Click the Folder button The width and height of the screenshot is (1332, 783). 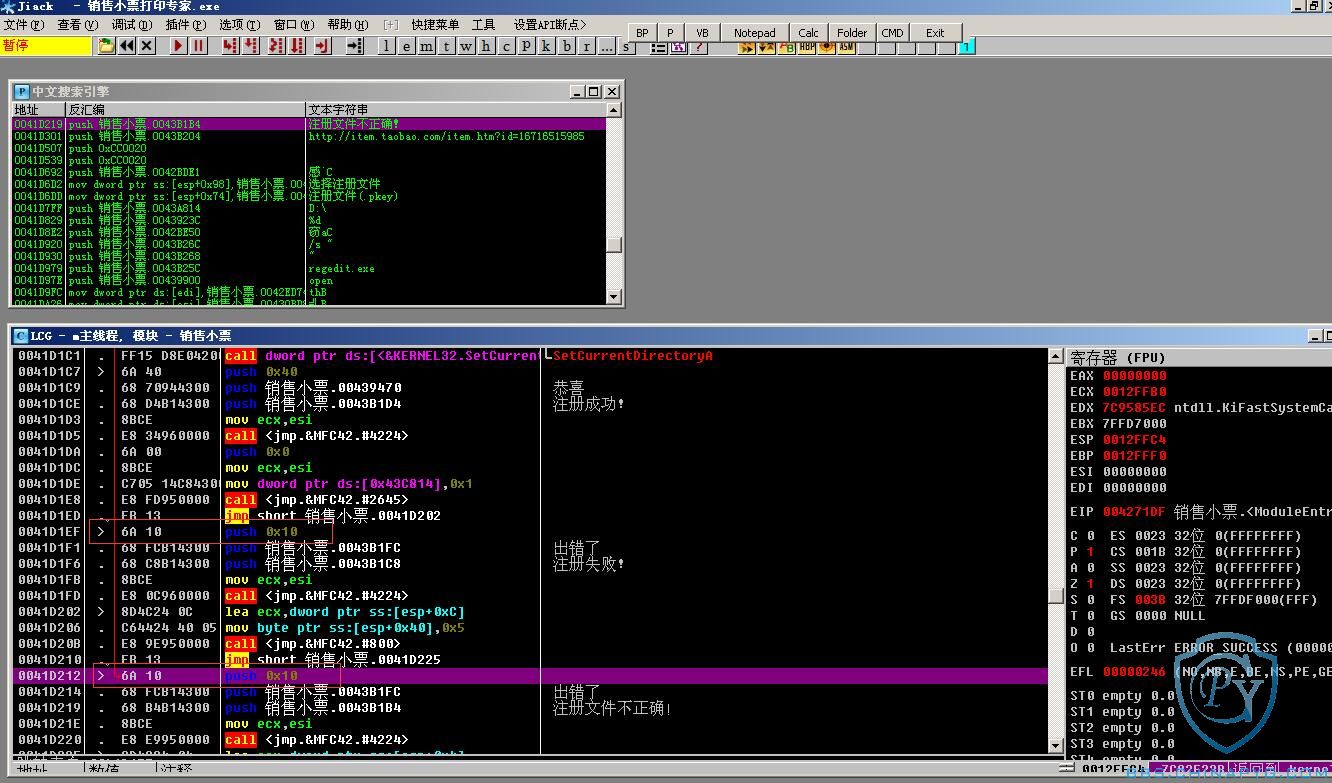click(x=852, y=33)
